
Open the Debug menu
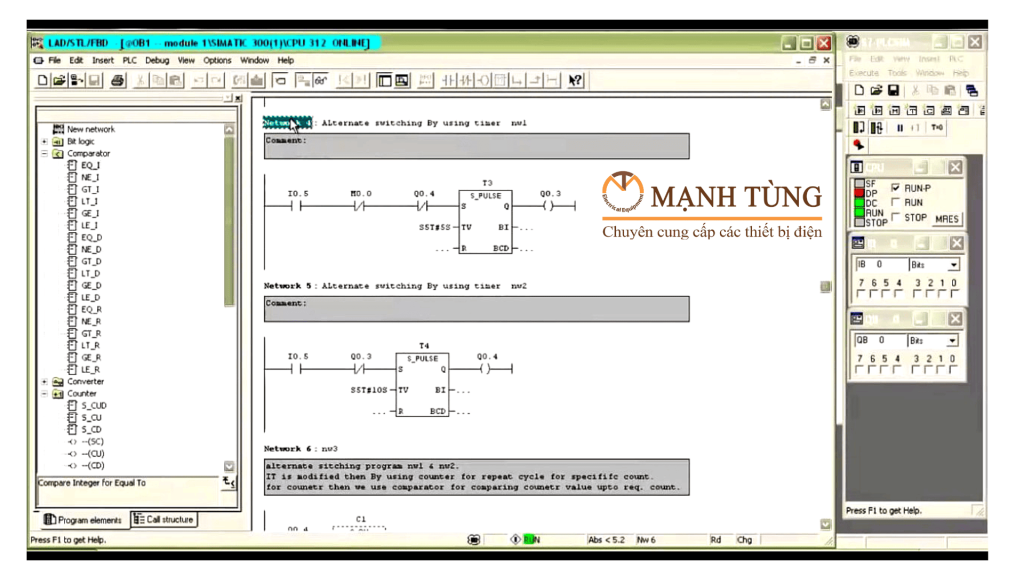point(157,60)
